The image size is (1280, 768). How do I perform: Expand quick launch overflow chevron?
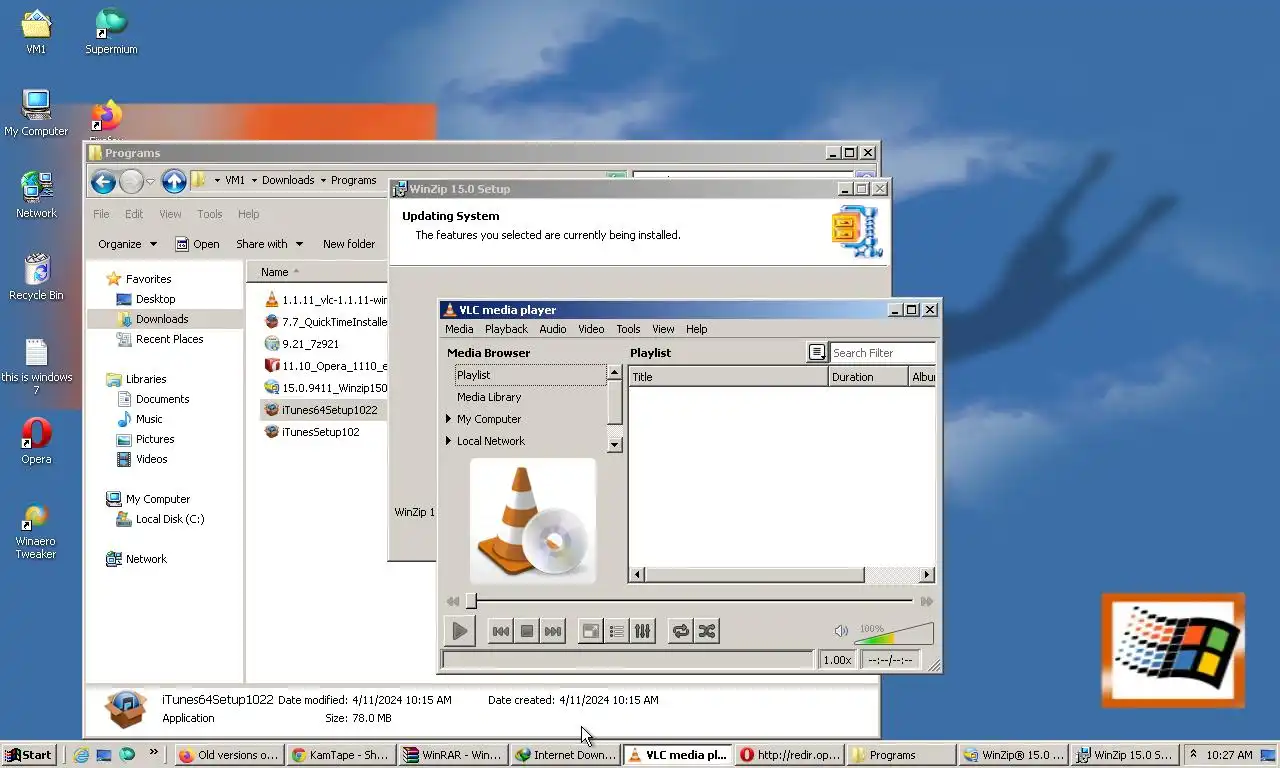(x=153, y=753)
